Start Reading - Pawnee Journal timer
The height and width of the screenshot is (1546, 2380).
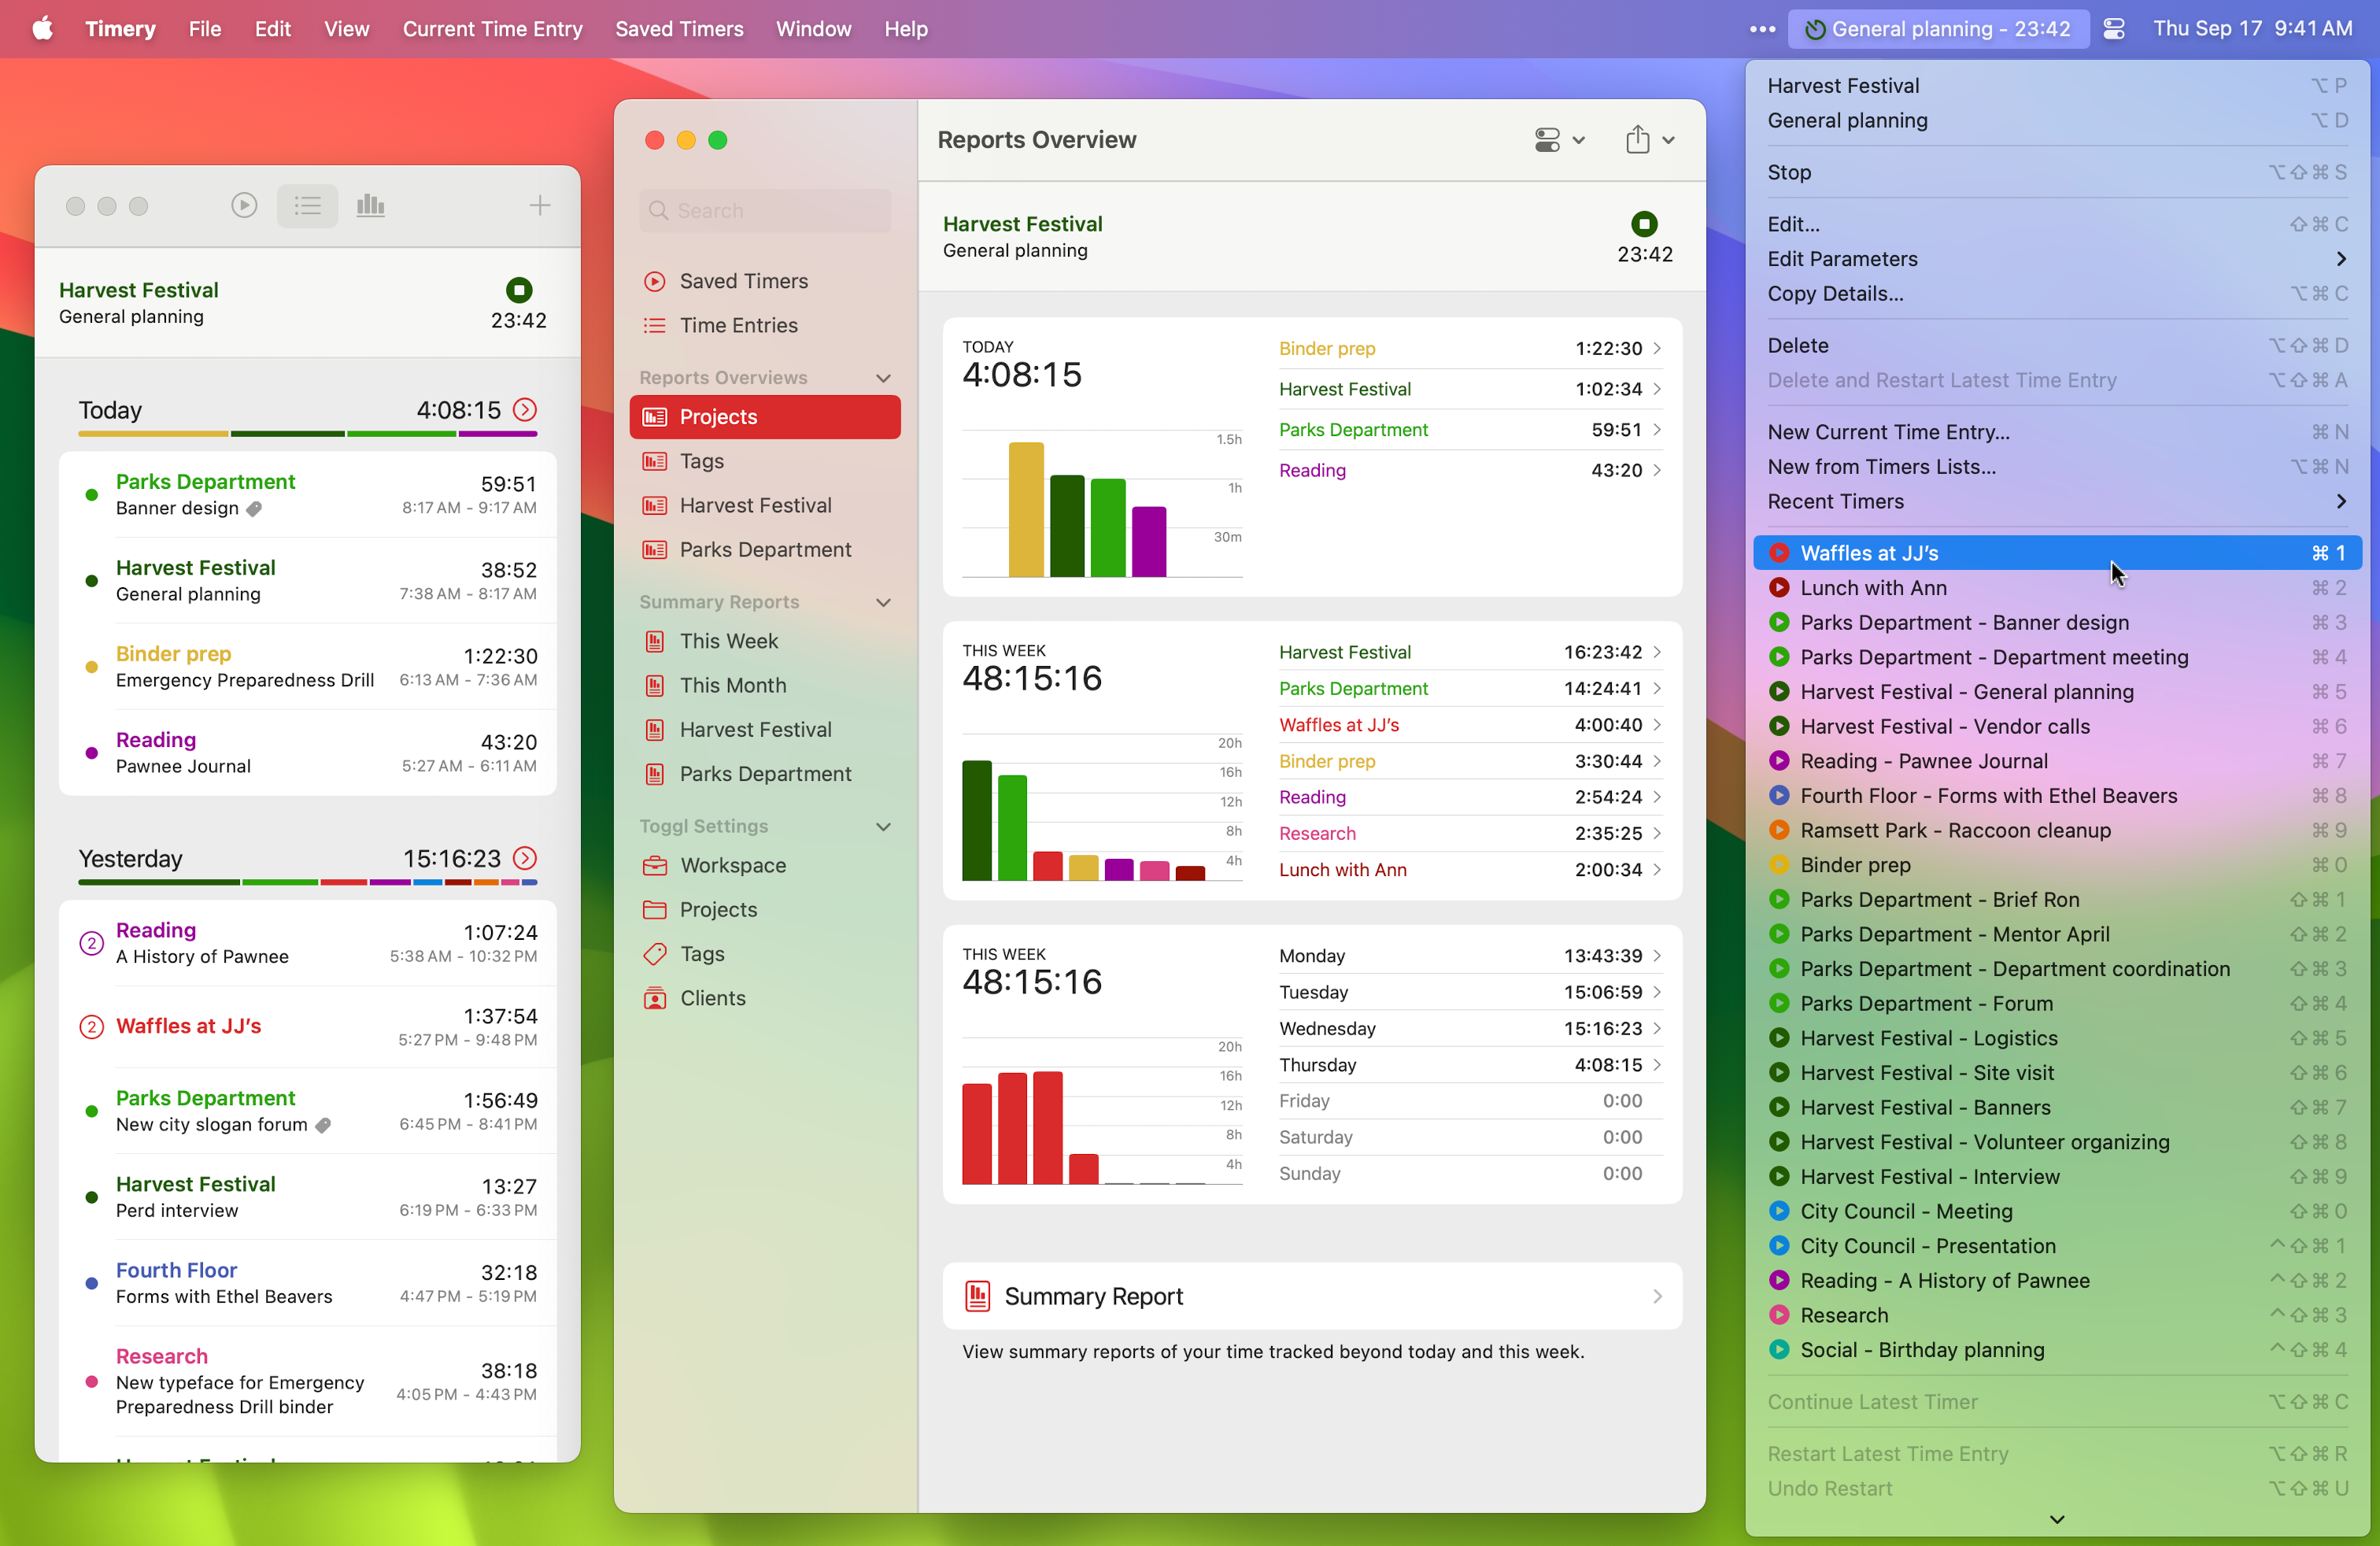pyautogui.click(x=2057, y=761)
